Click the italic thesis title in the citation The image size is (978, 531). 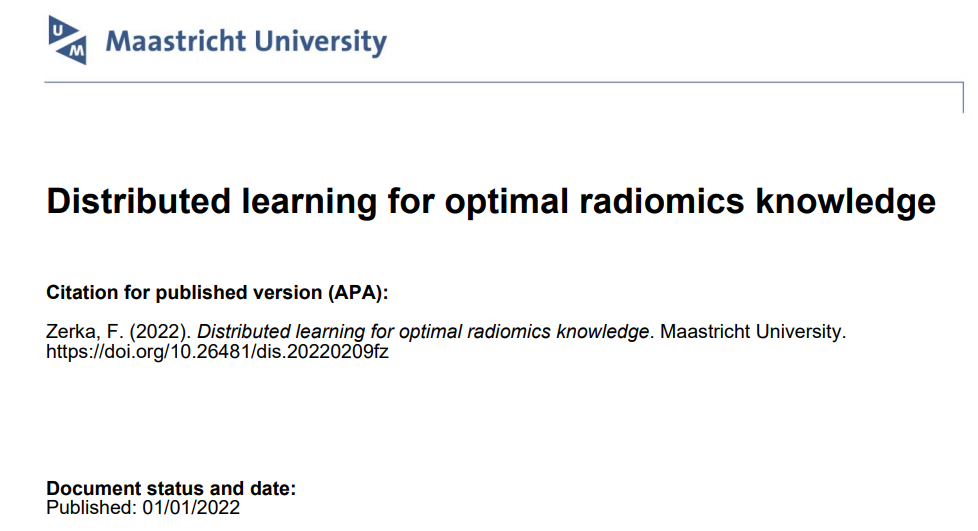[417, 333]
